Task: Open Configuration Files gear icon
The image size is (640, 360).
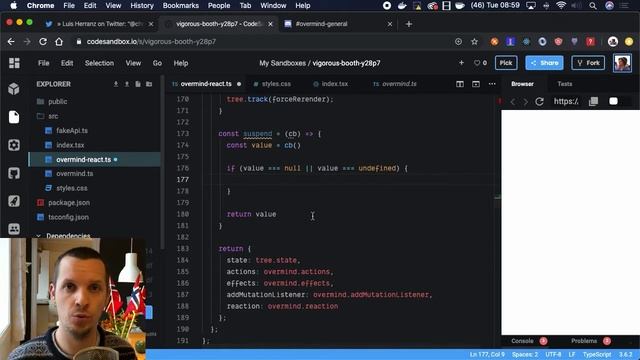Action: (14, 145)
